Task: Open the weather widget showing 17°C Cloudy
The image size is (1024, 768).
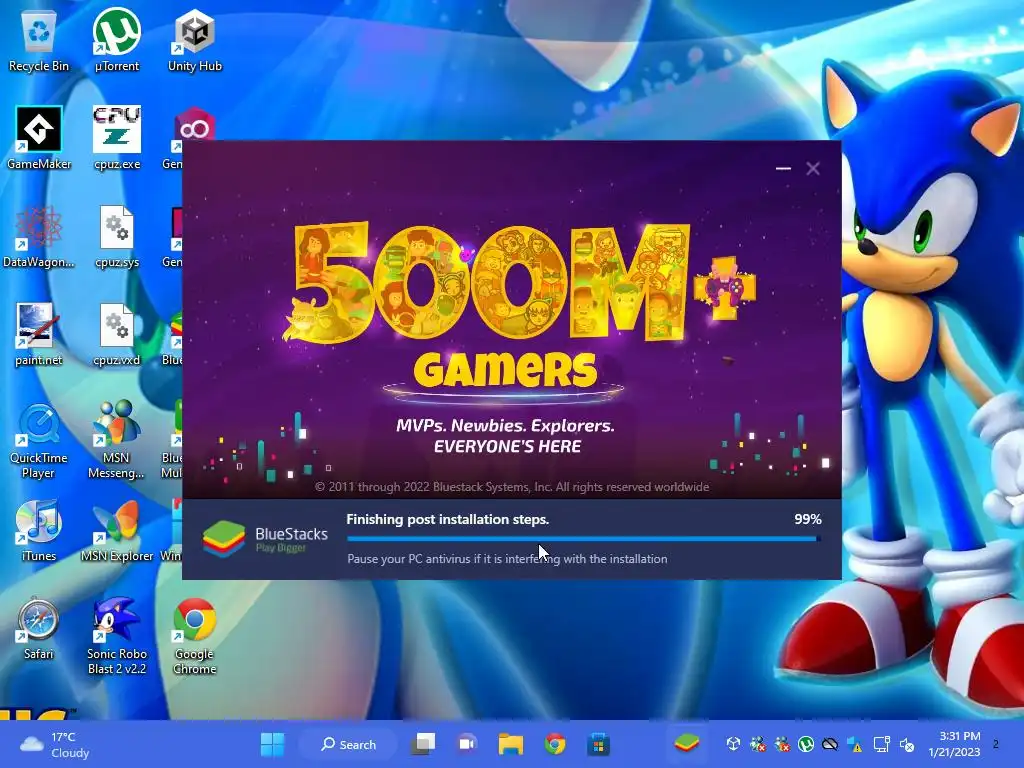Action: [56, 744]
